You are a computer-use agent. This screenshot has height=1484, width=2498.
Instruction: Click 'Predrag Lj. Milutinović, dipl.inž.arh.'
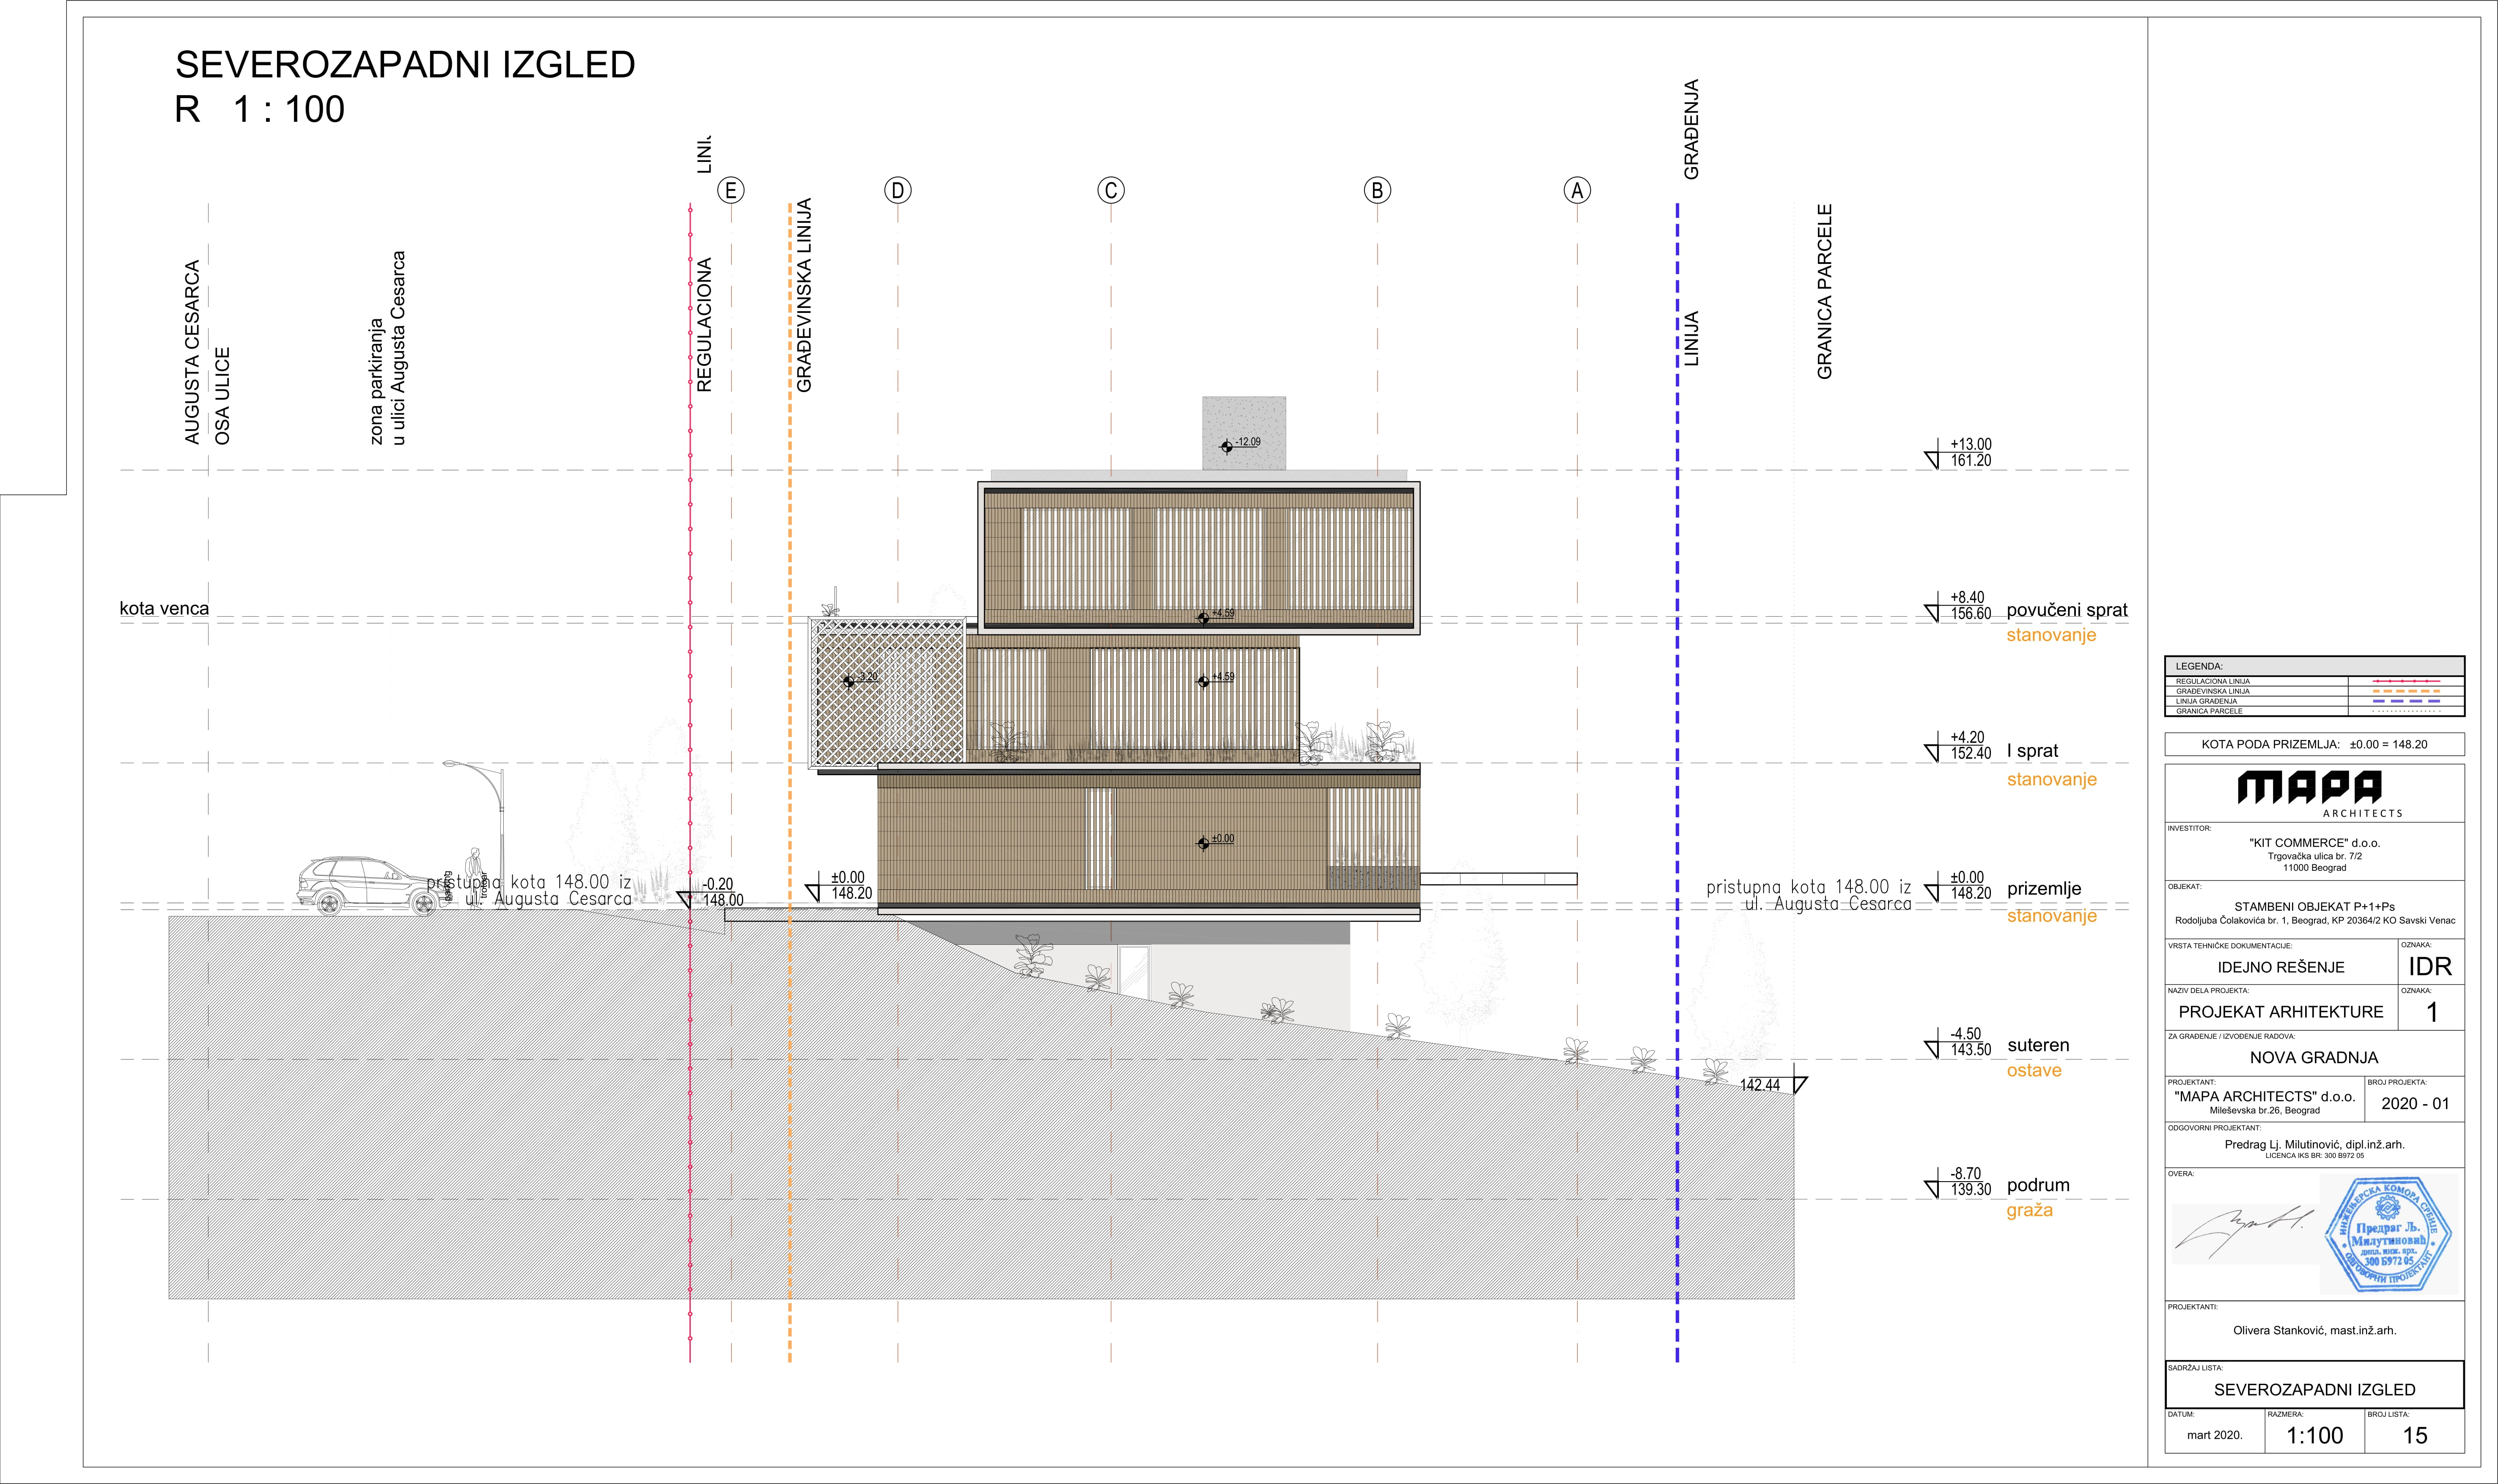[x=2314, y=1145]
